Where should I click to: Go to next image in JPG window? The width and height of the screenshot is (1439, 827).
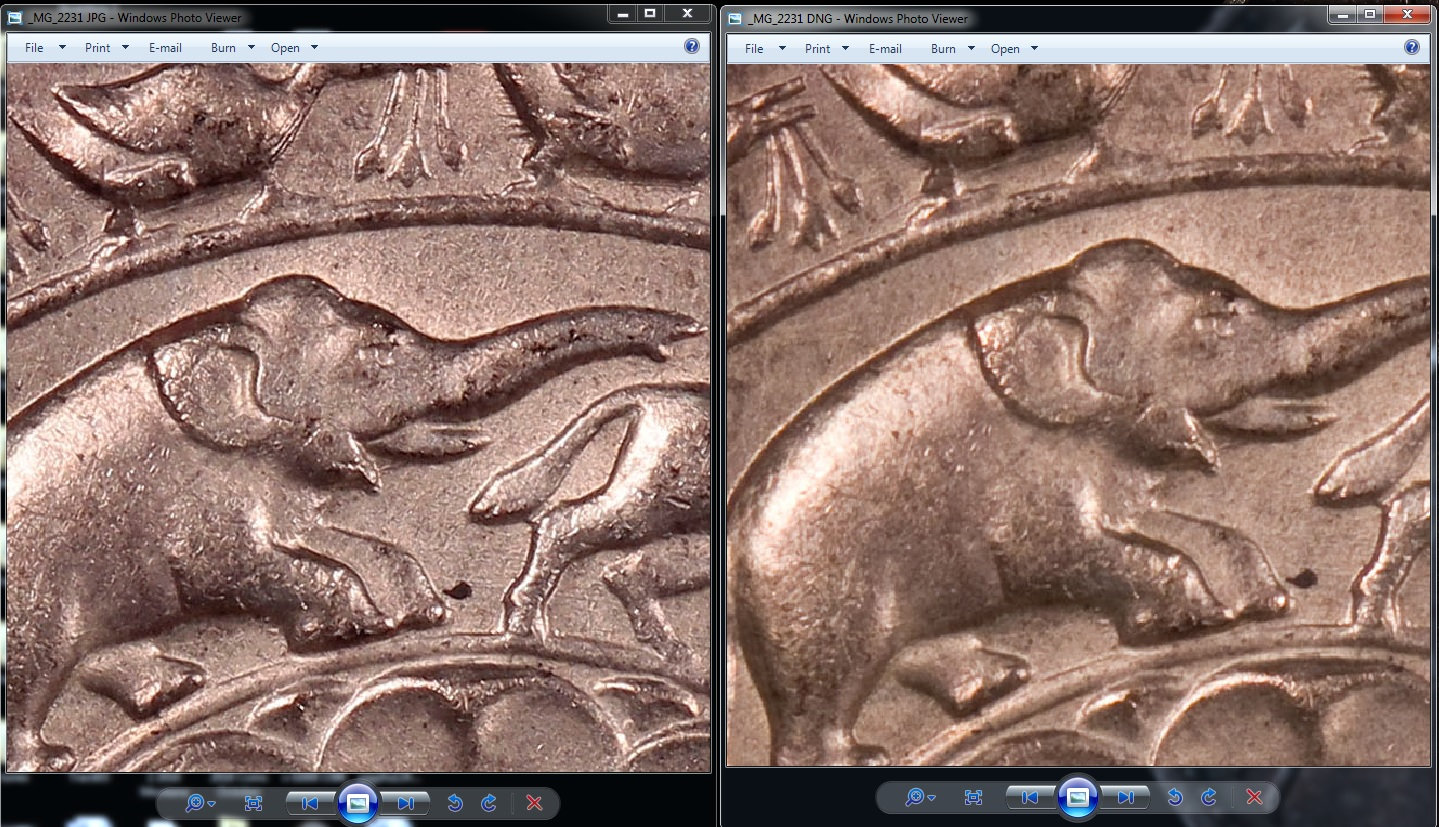pos(406,802)
